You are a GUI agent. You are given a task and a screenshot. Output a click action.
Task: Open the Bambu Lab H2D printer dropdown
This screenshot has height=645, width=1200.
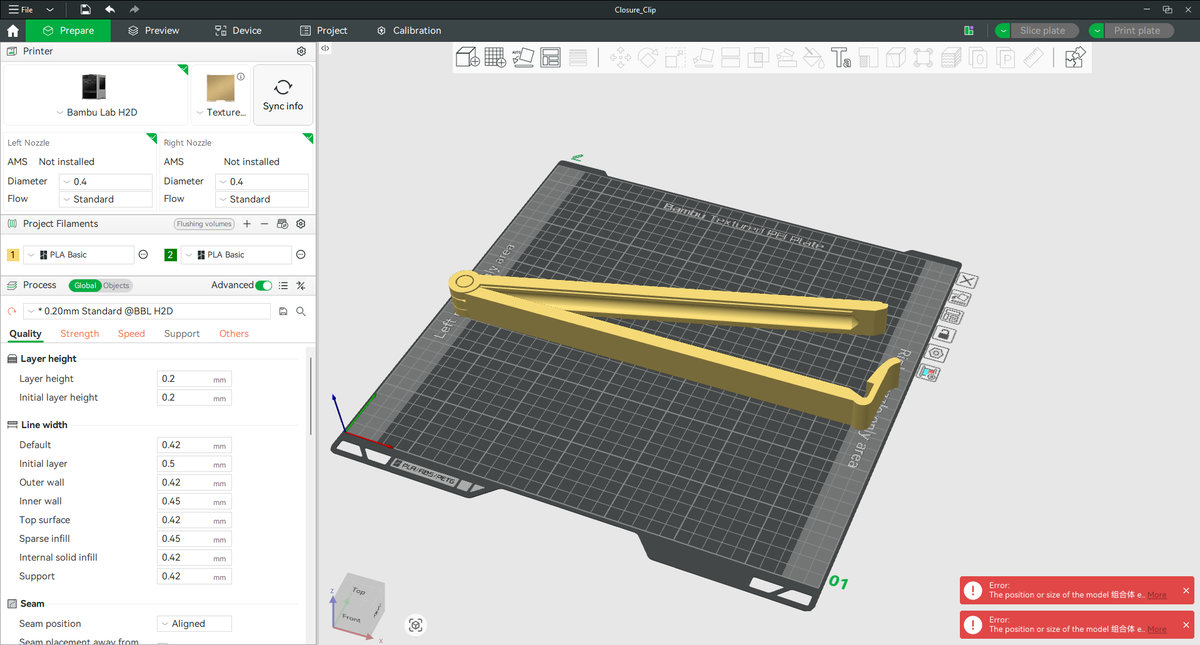pyautogui.click(x=96, y=112)
